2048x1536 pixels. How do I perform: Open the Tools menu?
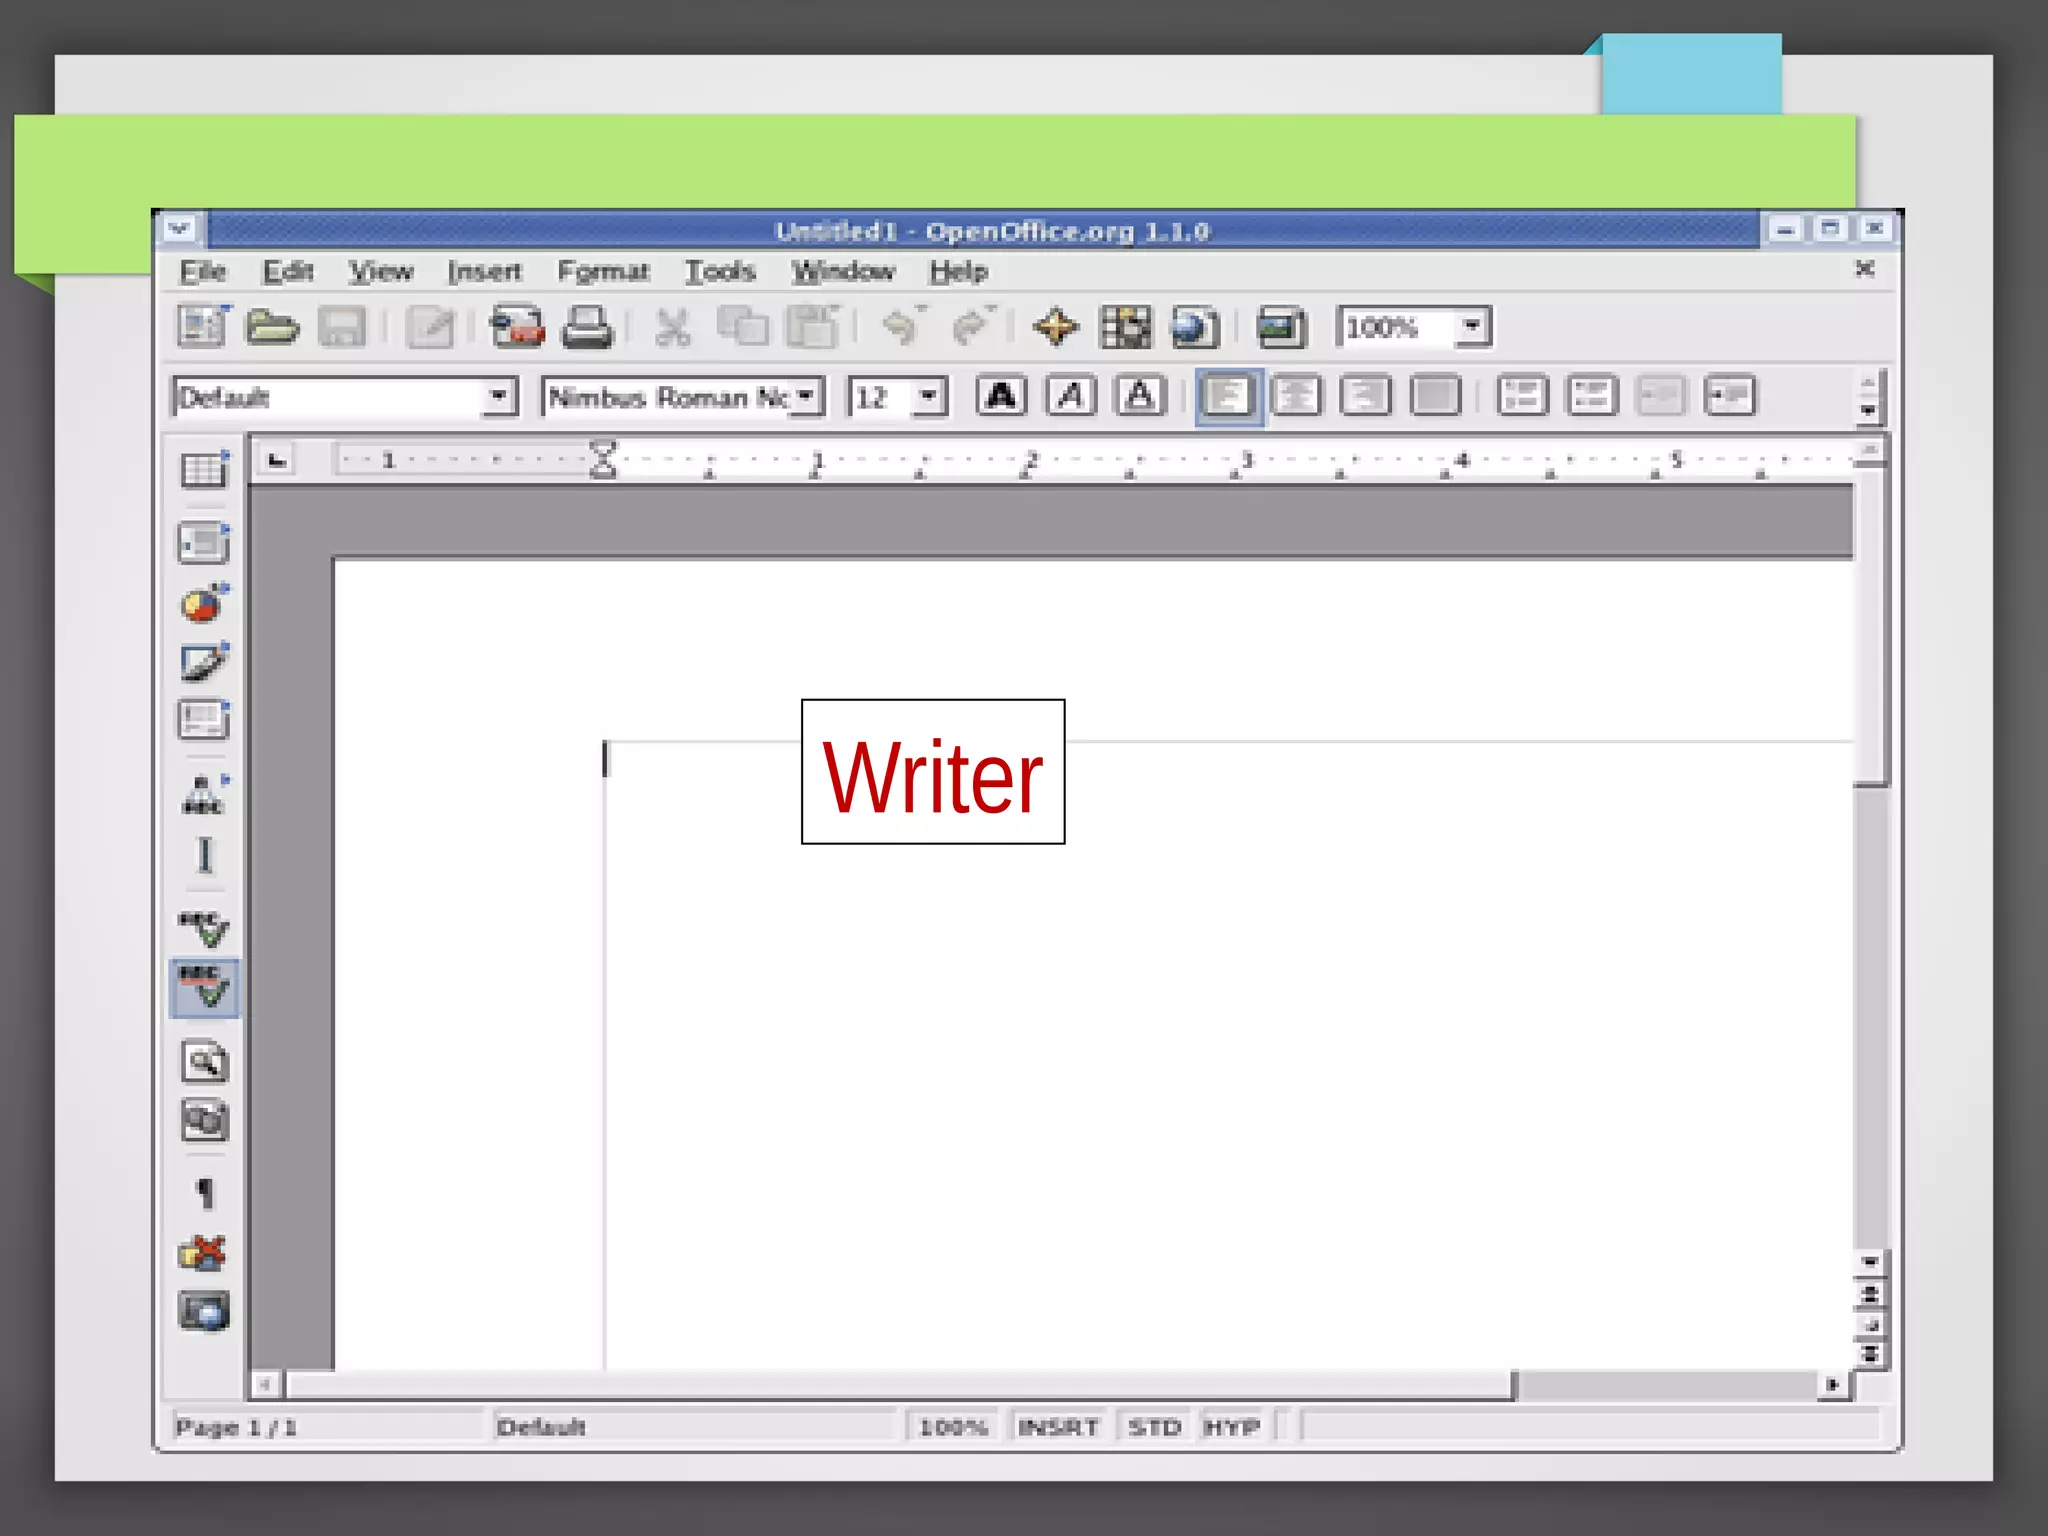click(x=720, y=272)
